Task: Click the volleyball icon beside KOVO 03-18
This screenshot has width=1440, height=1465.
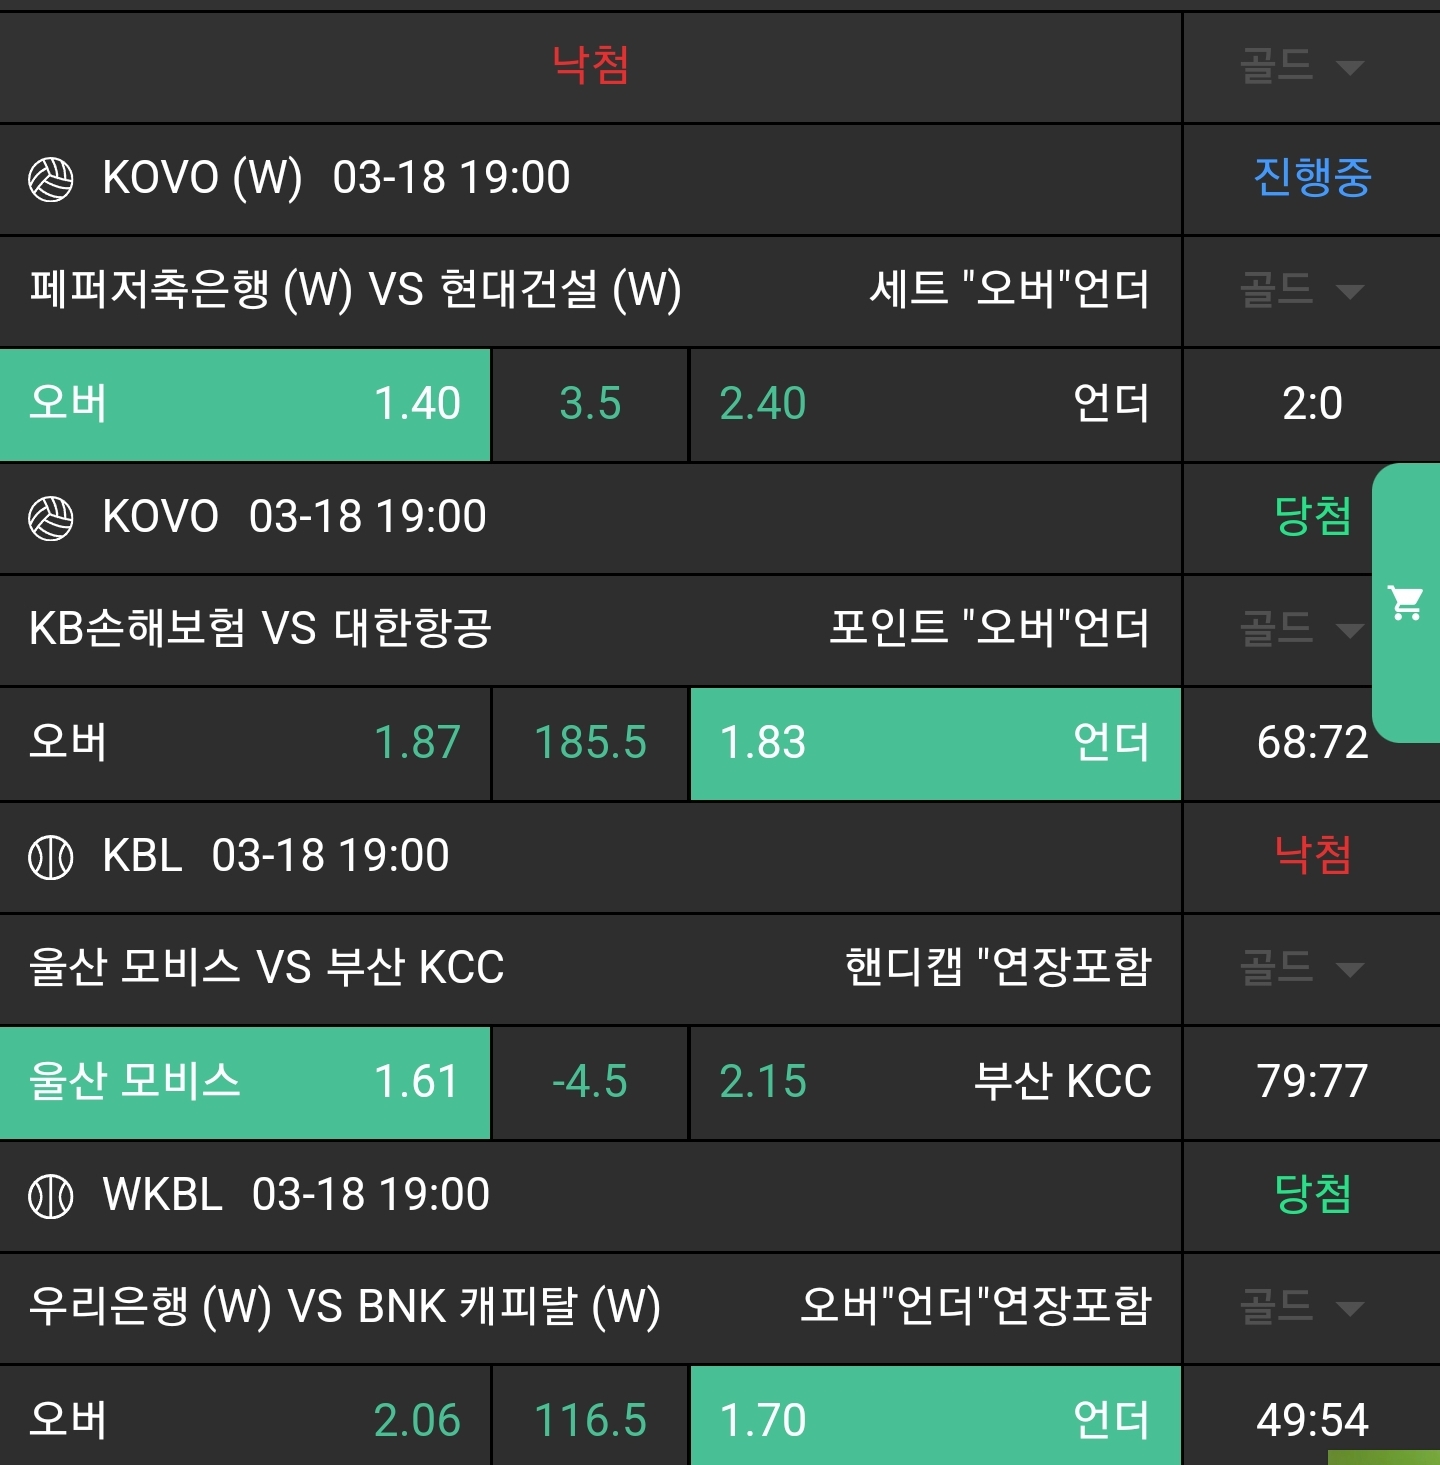Action: click(x=51, y=519)
